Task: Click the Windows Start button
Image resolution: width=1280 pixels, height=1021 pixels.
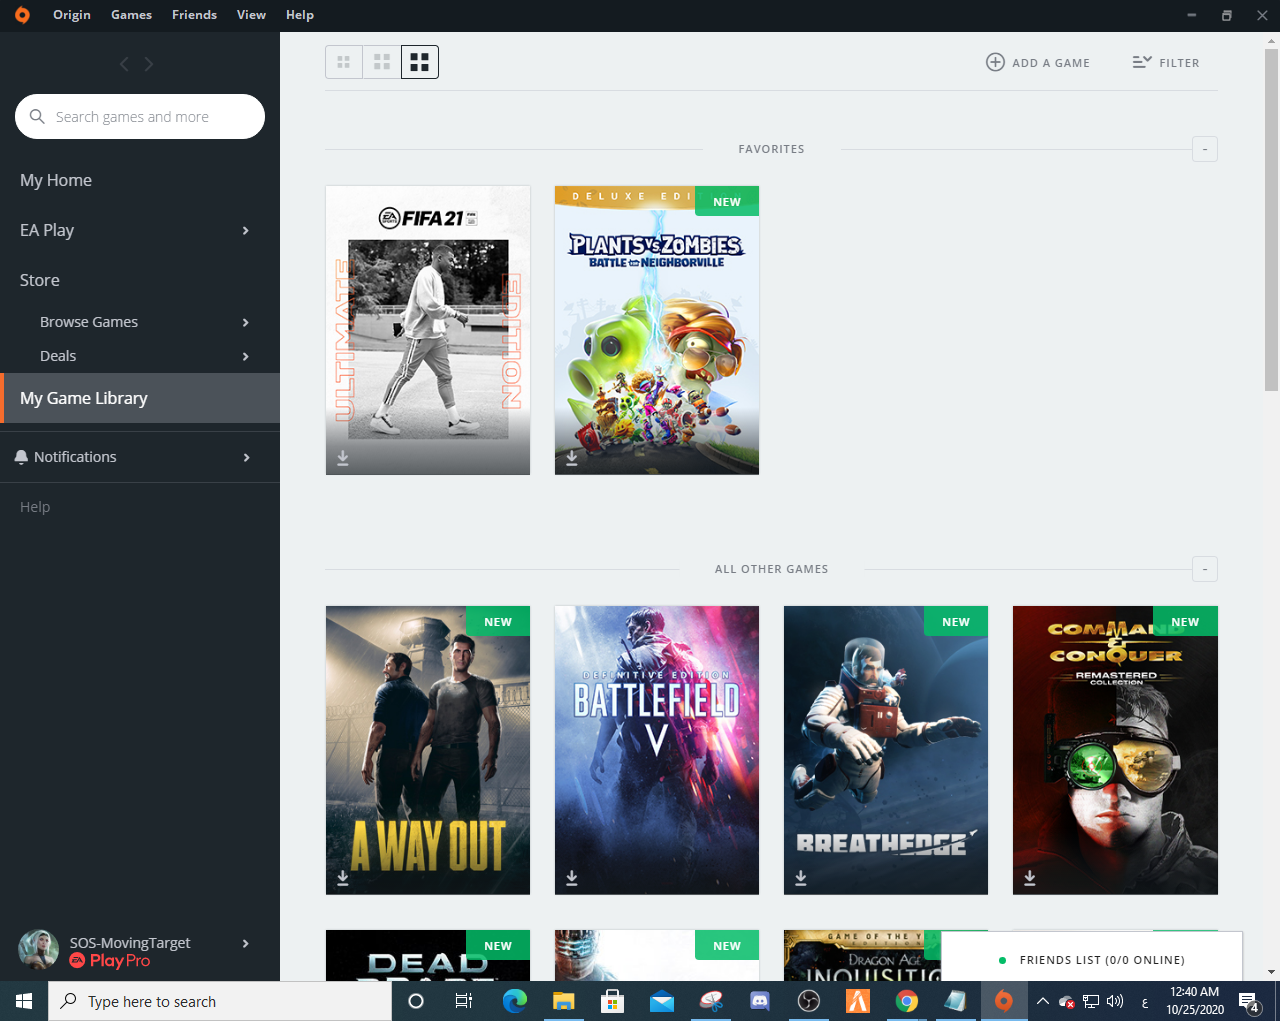Action: click(x=24, y=1001)
